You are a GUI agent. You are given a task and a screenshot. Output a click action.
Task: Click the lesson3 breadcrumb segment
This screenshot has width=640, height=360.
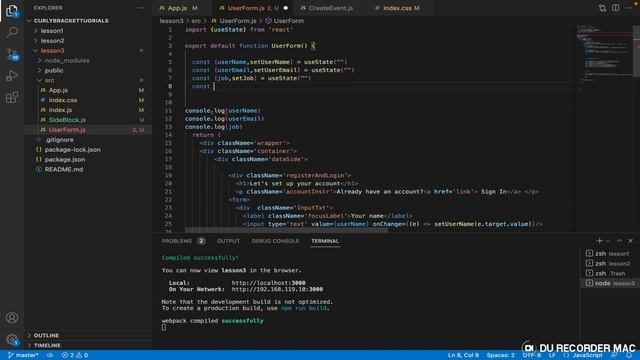point(171,21)
